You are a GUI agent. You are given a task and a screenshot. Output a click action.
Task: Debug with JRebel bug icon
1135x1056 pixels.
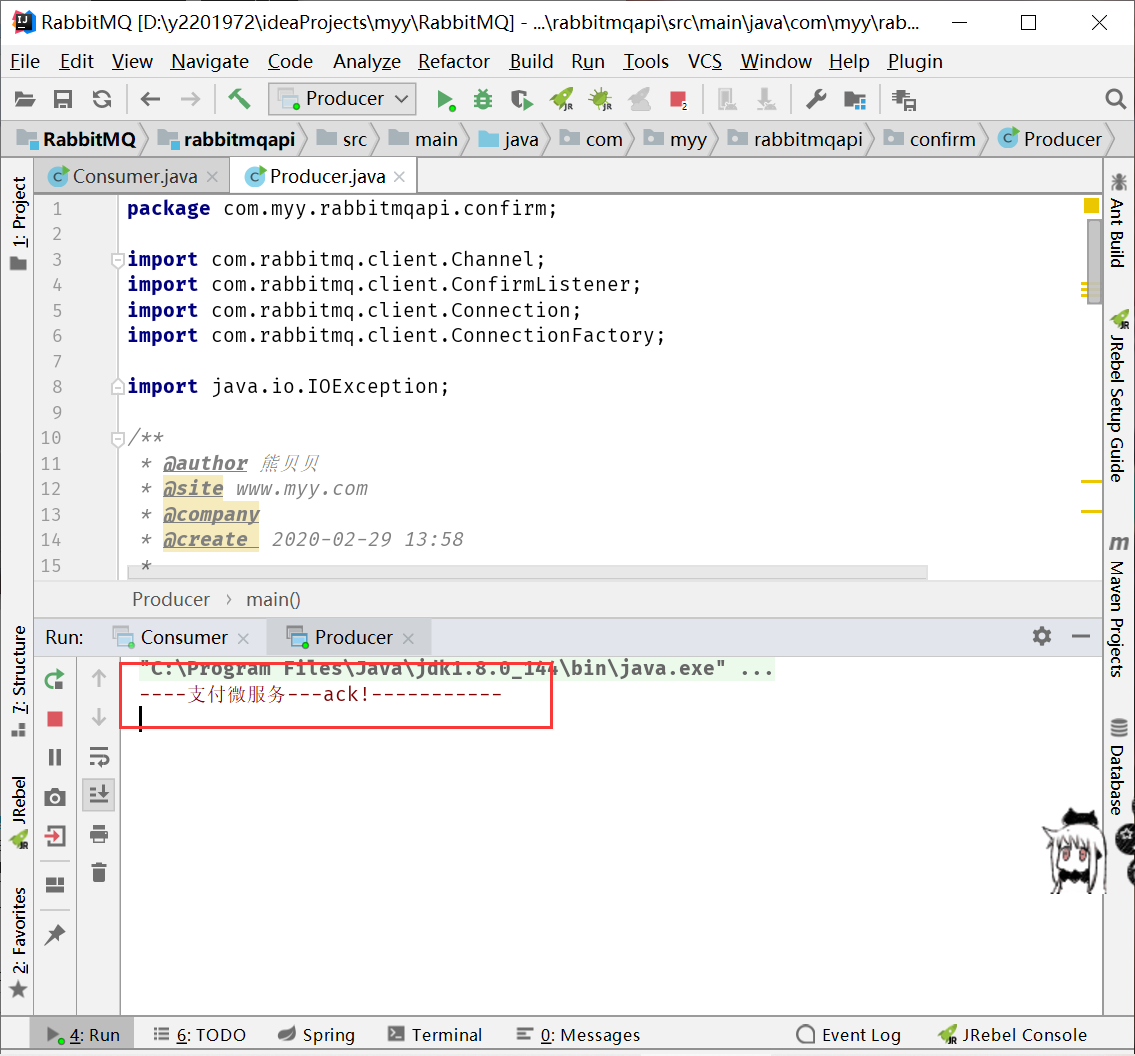click(x=601, y=99)
